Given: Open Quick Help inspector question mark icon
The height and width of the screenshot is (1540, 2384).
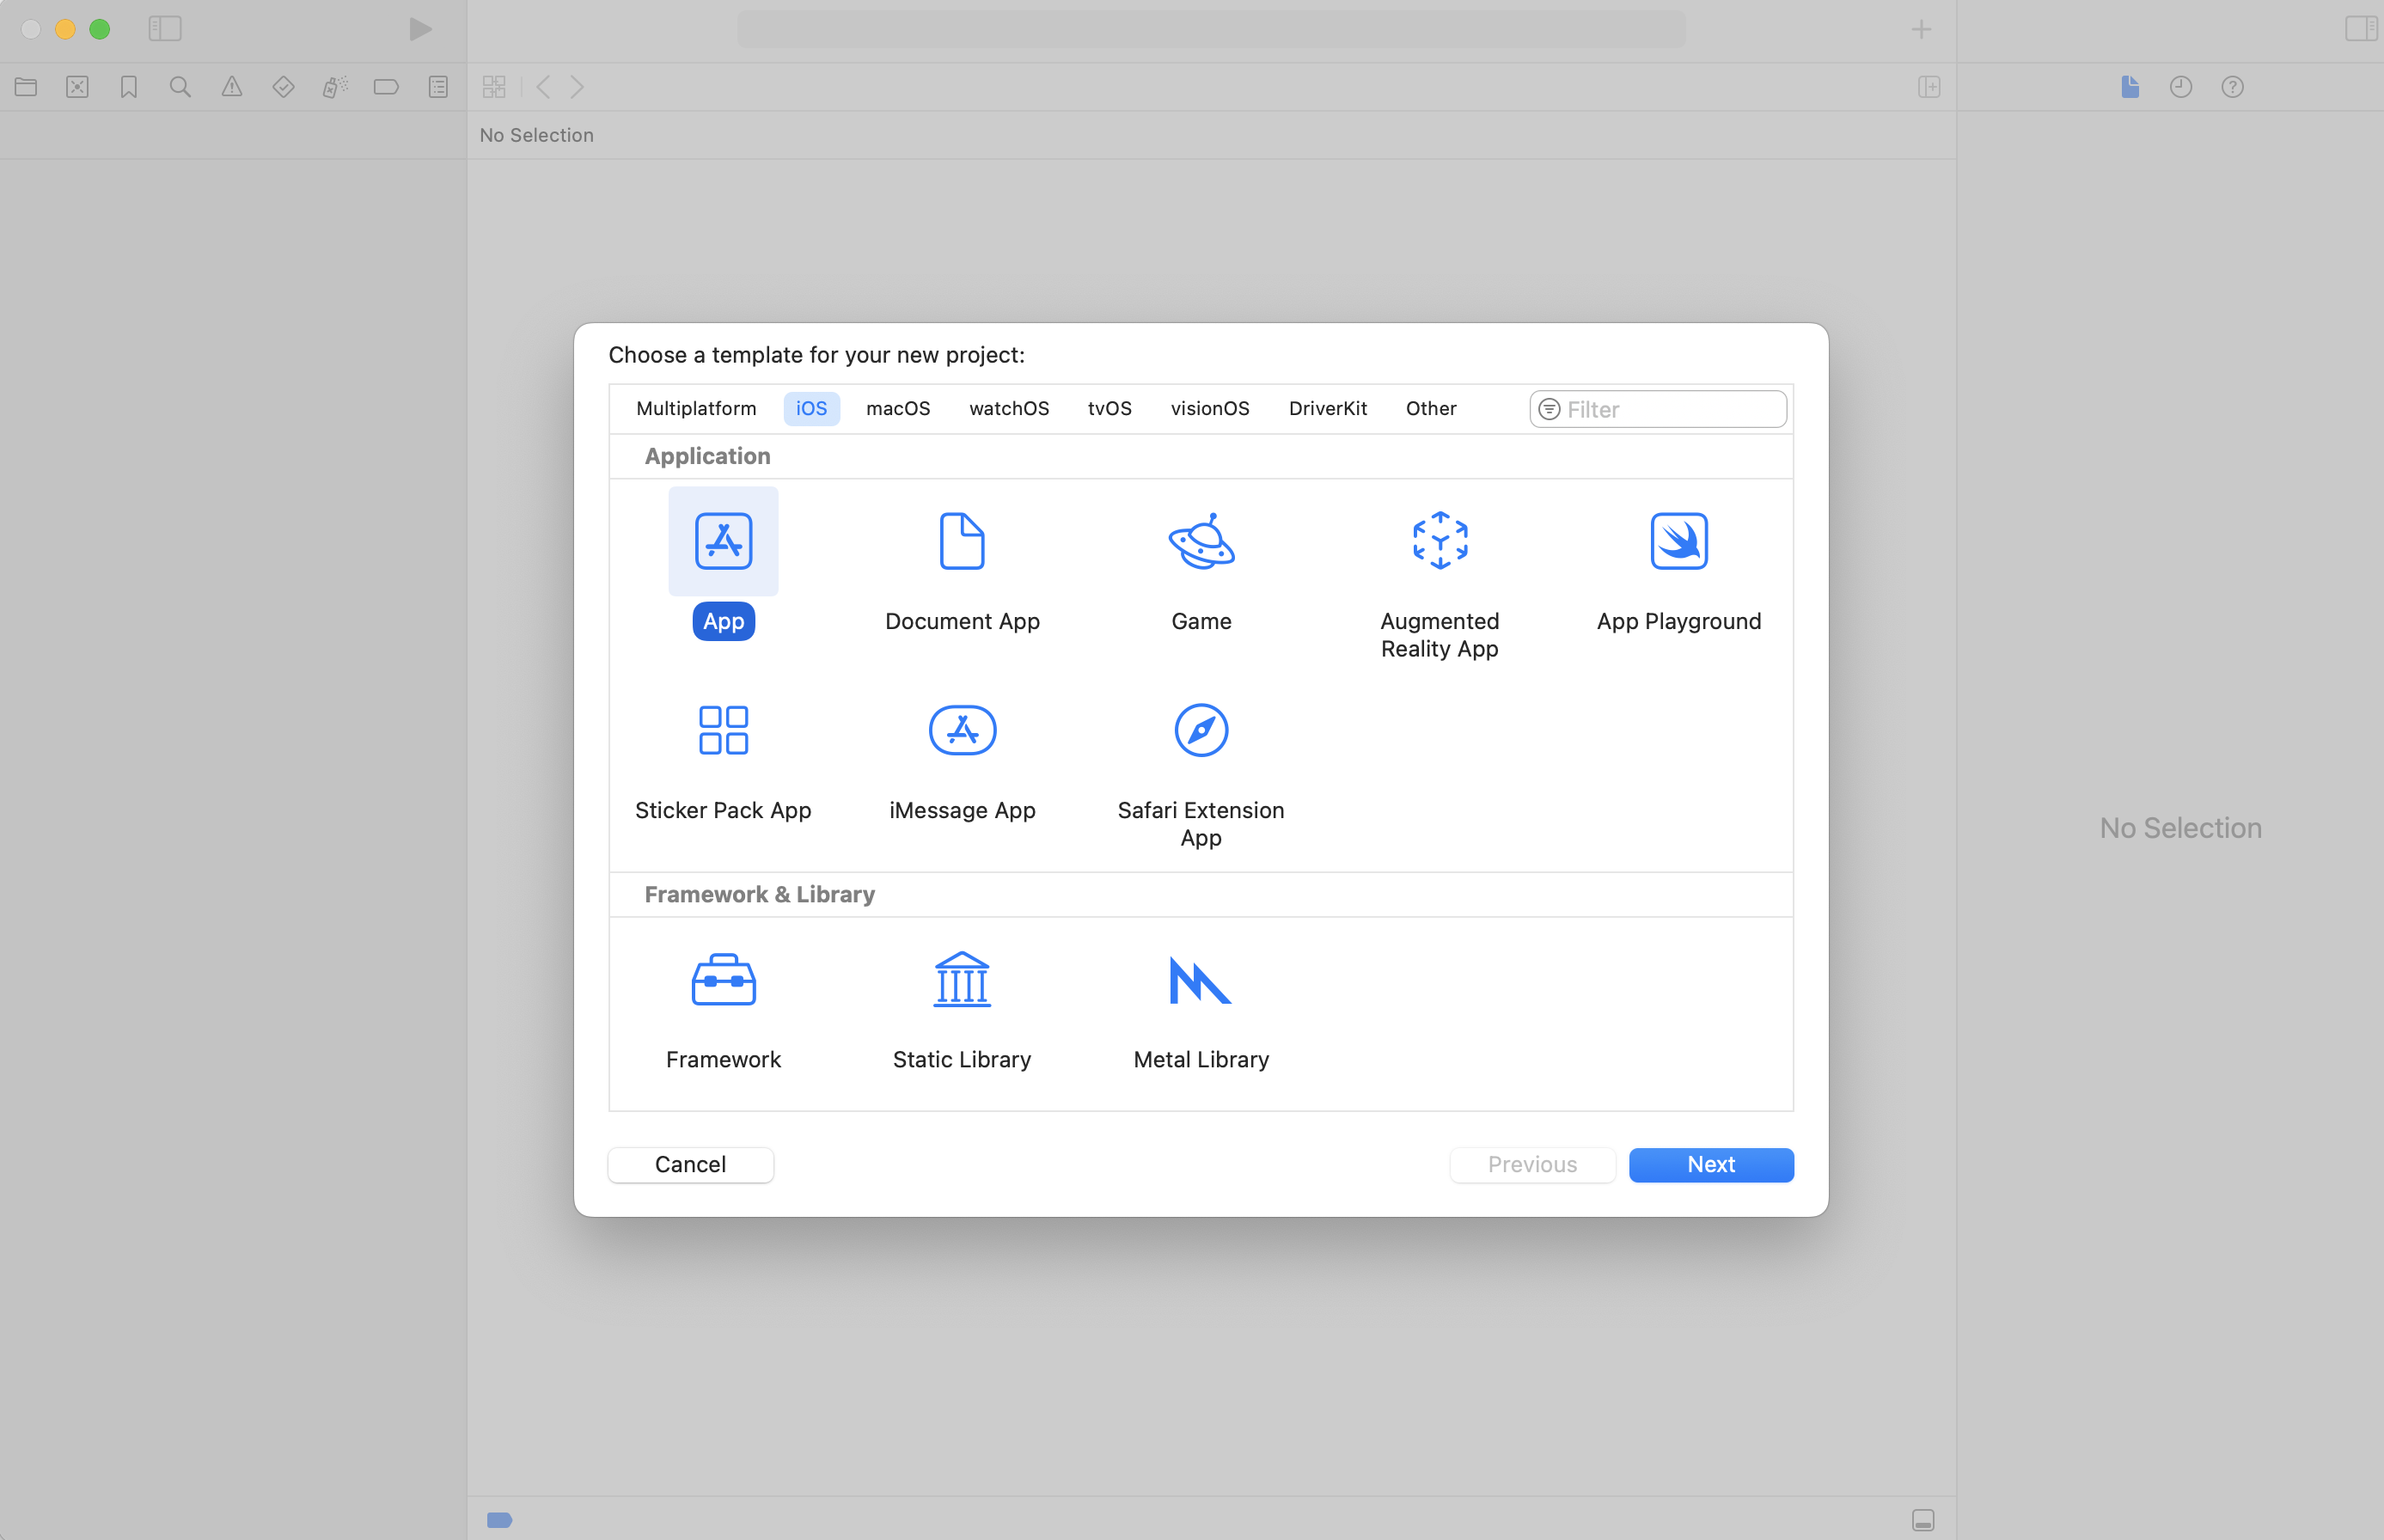Looking at the screenshot, I should (x=2233, y=87).
